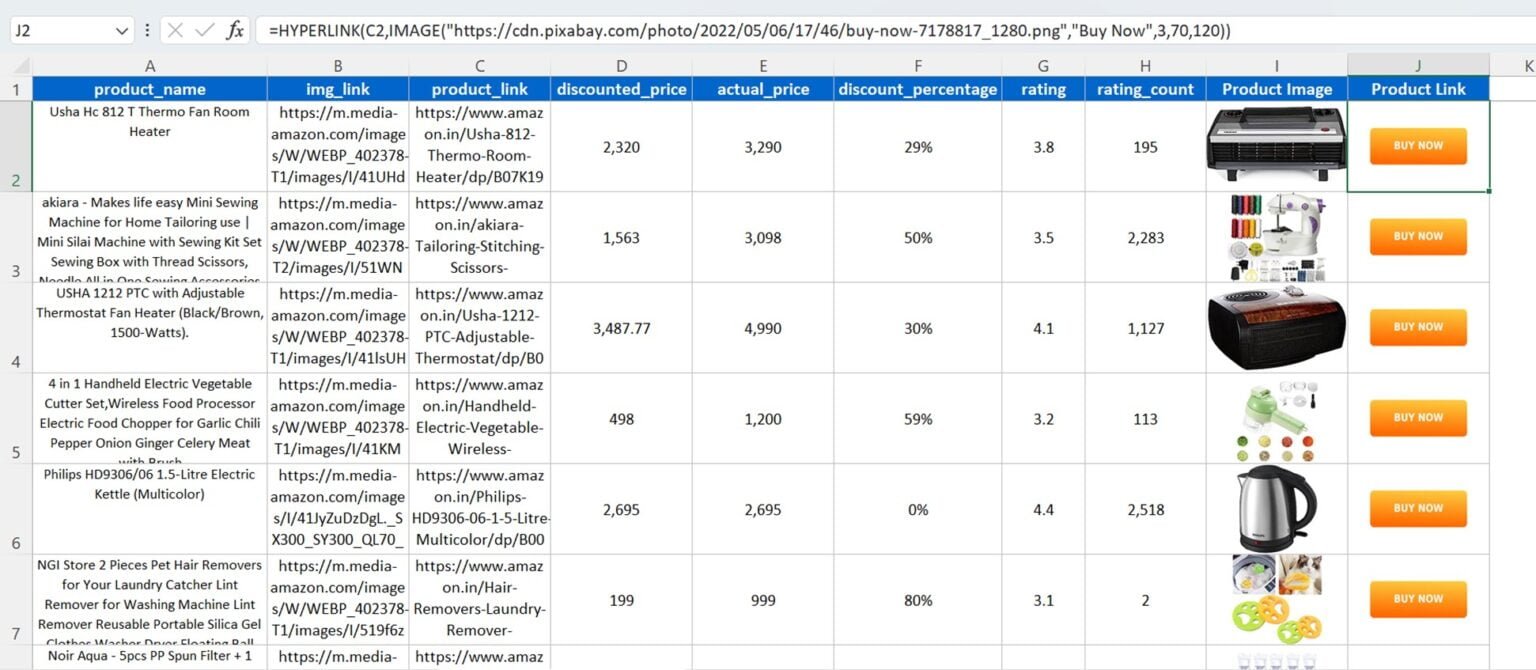This screenshot has height=670, width=1536.
Task: Select row 4 using its row header
Action: pos(15,328)
